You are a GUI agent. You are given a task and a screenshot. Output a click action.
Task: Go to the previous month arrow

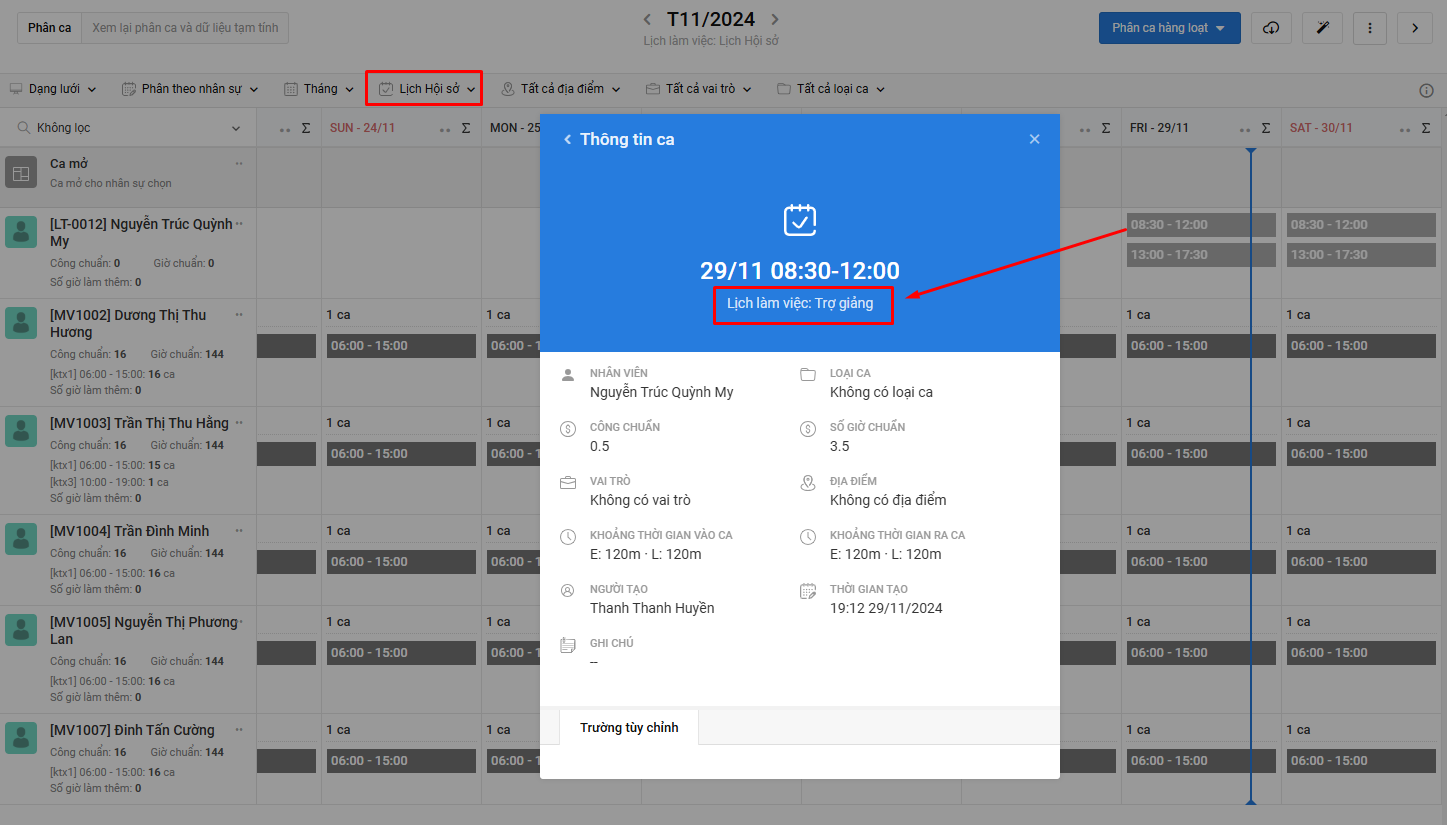[x=647, y=19]
